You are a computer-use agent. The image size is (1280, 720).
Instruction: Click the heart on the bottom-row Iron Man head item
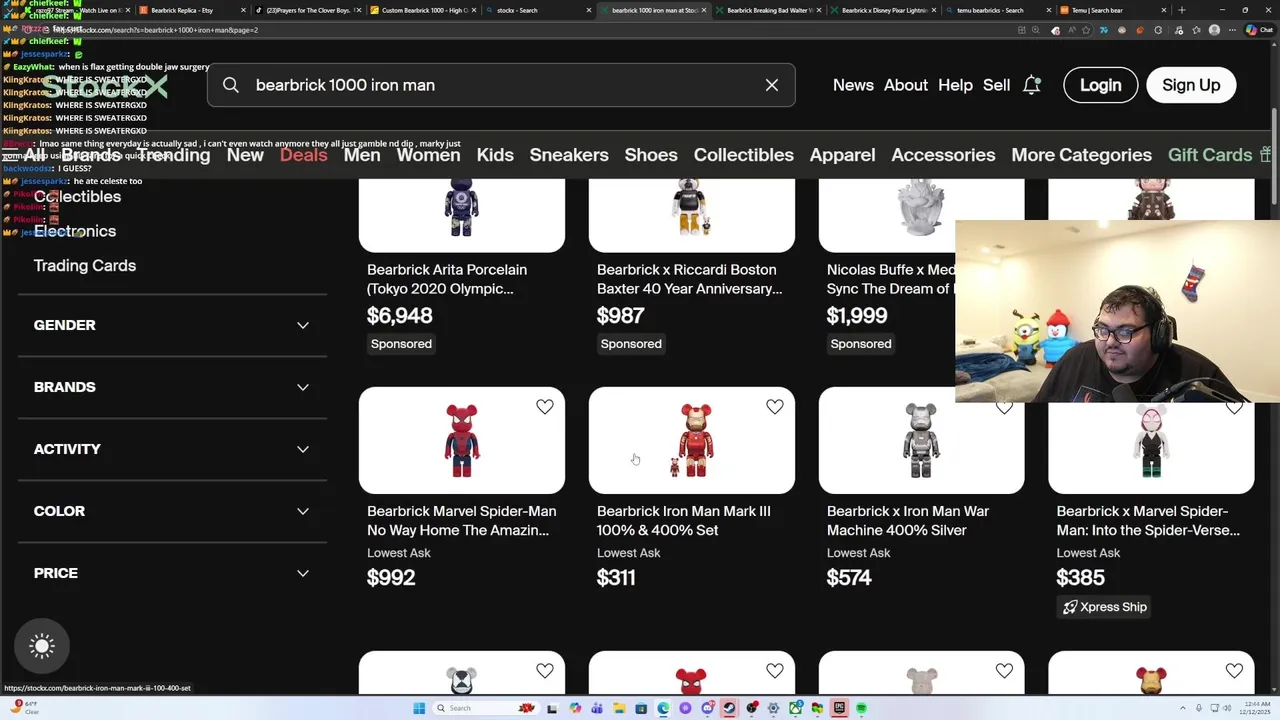(1234, 671)
